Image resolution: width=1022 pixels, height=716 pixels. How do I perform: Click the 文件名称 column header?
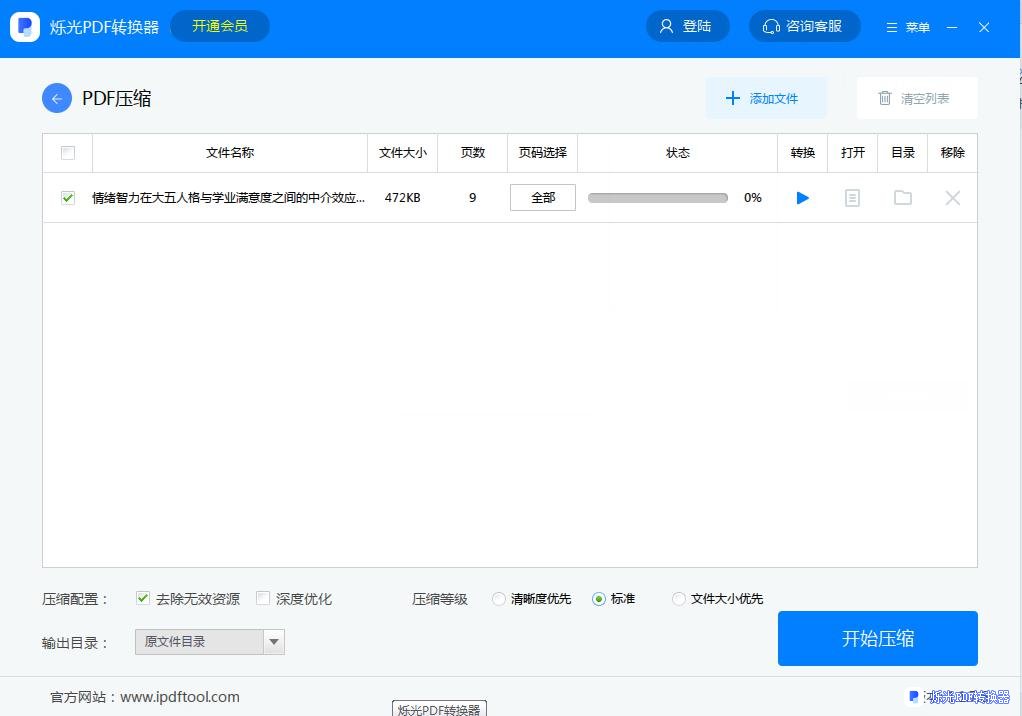click(229, 152)
